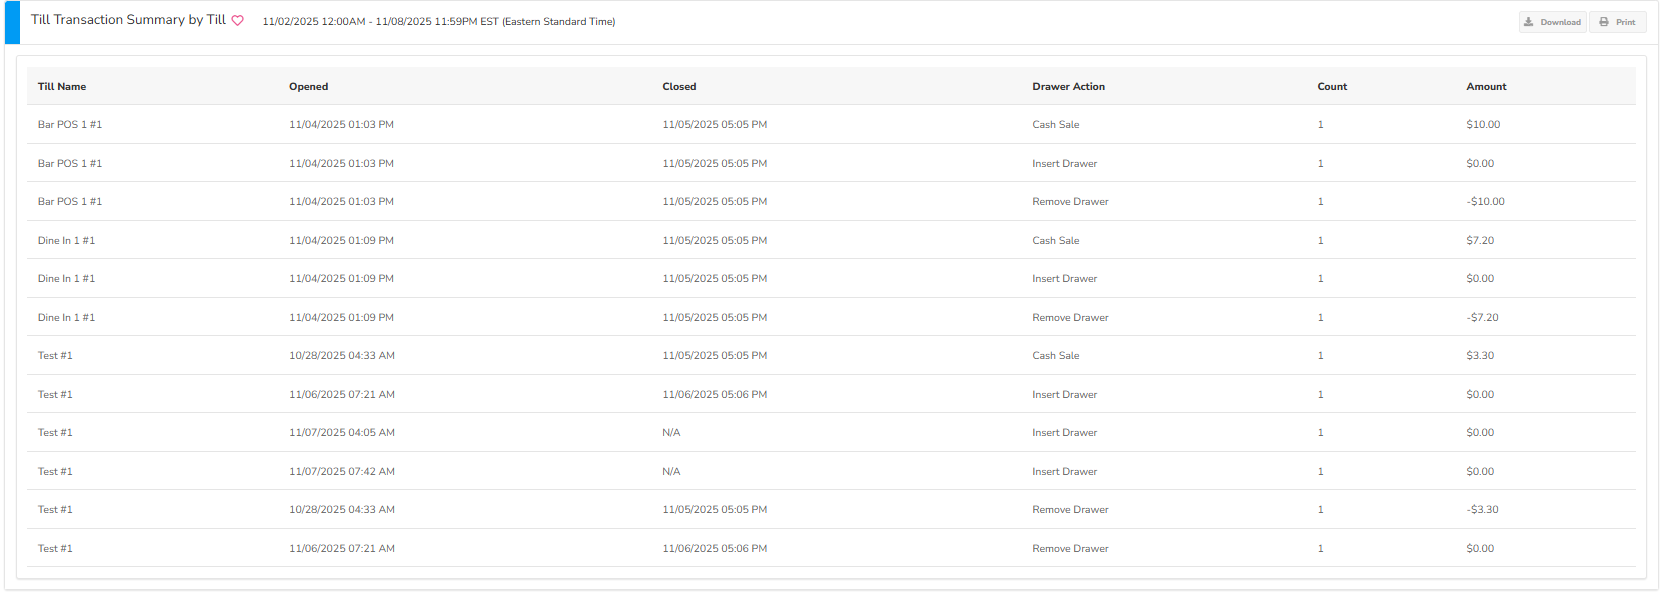Select the Count column header
Image resolution: width=1664 pixels, height=592 pixels.
tap(1332, 87)
